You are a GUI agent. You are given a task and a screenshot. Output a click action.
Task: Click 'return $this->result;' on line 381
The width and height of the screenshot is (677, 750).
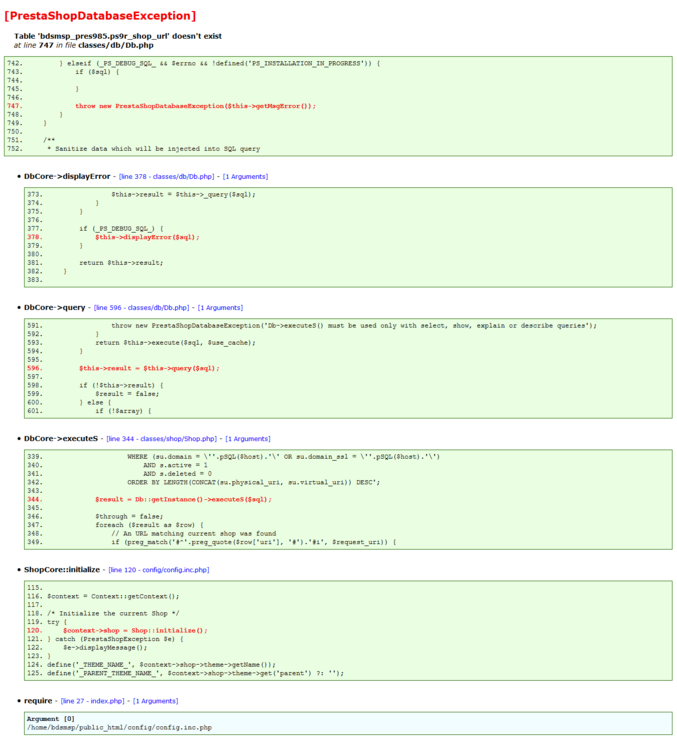tap(121, 263)
